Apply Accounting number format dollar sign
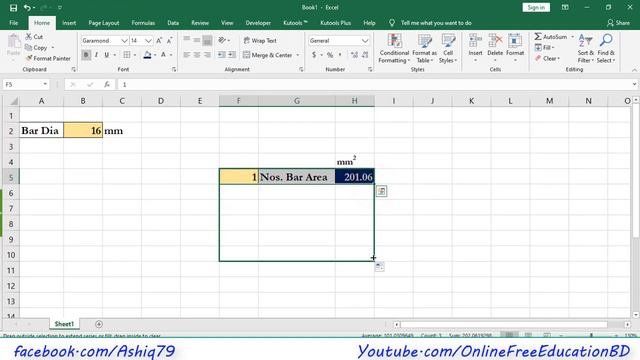Viewport: 640px width, 360px height. pyautogui.click(x=314, y=55)
